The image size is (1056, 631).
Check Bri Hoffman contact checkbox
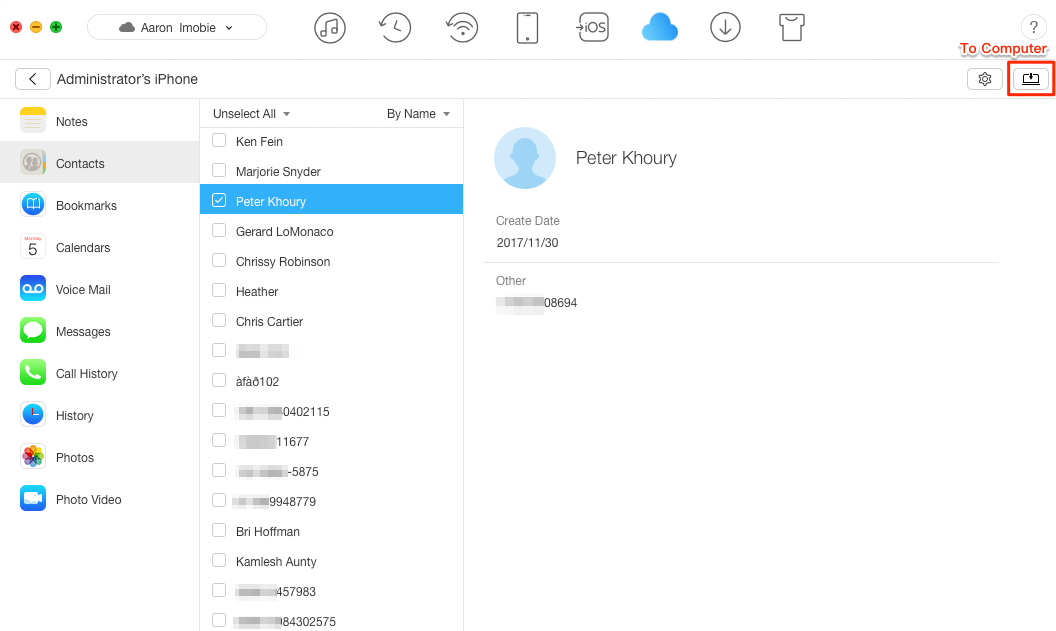coord(219,530)
